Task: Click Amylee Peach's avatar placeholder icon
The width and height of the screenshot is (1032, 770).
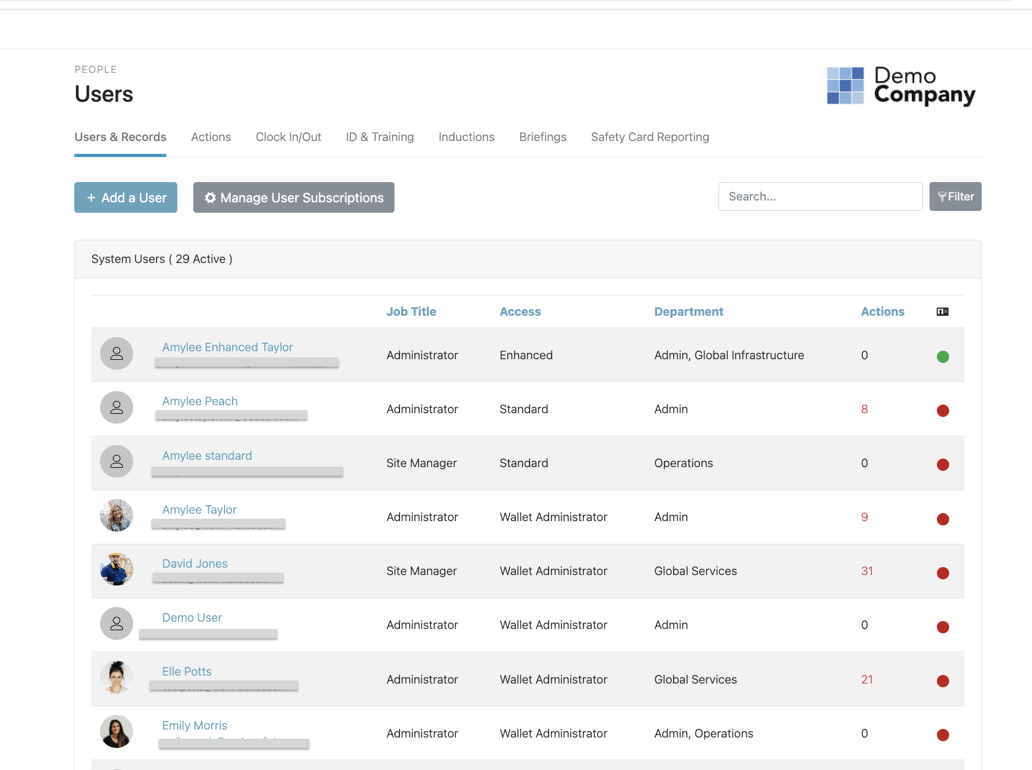Action: pyautogui.click(x=116, y=407)
